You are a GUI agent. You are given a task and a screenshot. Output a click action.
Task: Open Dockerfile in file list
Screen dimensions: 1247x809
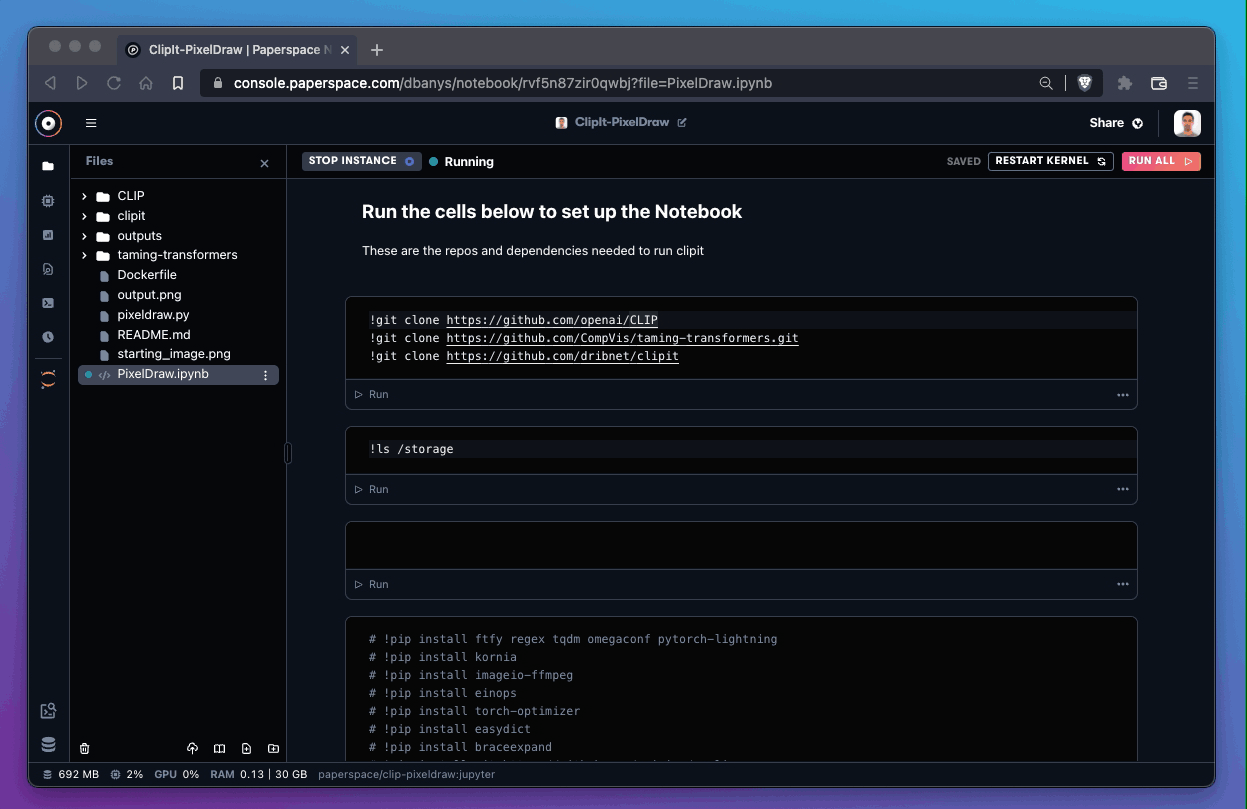click(x=146, y=275)
